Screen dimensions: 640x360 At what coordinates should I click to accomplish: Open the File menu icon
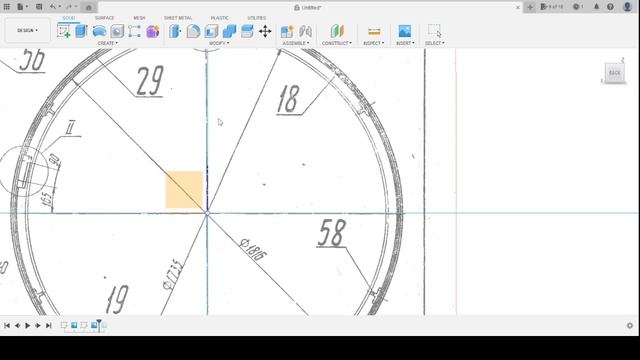(x=20, y=7)
